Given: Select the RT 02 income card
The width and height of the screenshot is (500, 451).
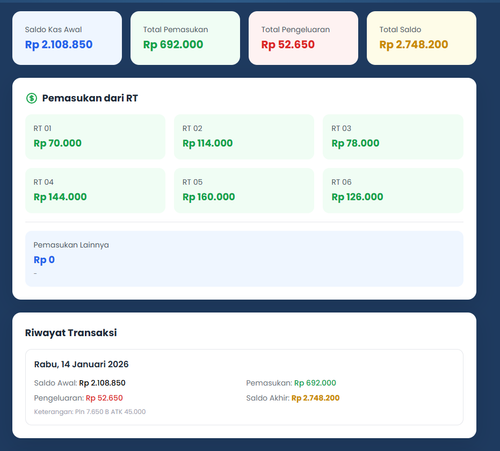Looking at the screenshot, I should (244, 137).
